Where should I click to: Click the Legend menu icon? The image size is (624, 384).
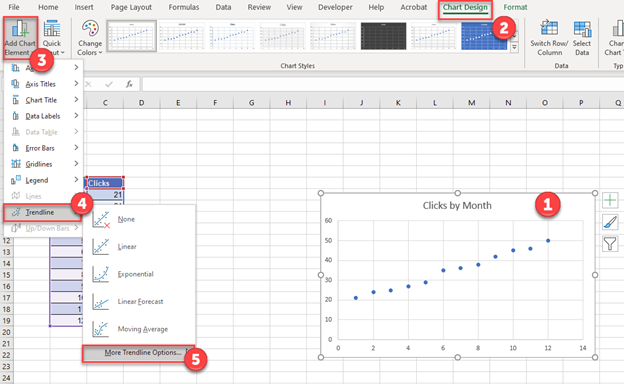point(16,180)
